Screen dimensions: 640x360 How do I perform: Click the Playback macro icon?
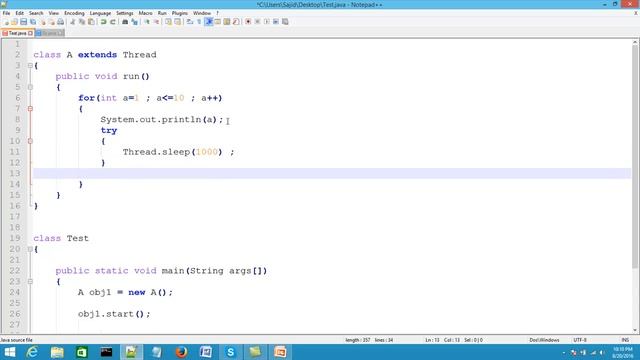point(267,22)
